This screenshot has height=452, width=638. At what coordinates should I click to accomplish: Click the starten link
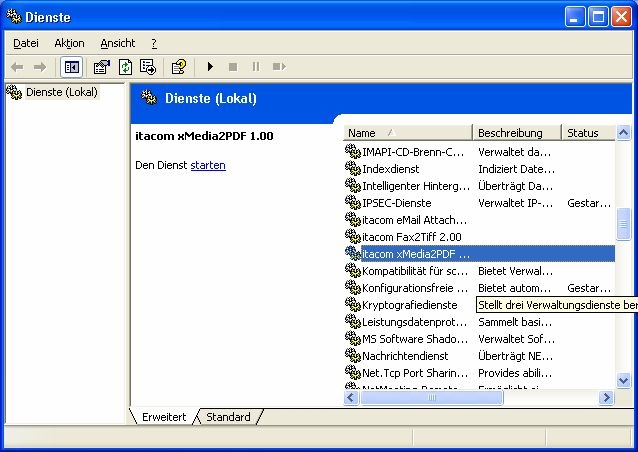tap(208, 165)
